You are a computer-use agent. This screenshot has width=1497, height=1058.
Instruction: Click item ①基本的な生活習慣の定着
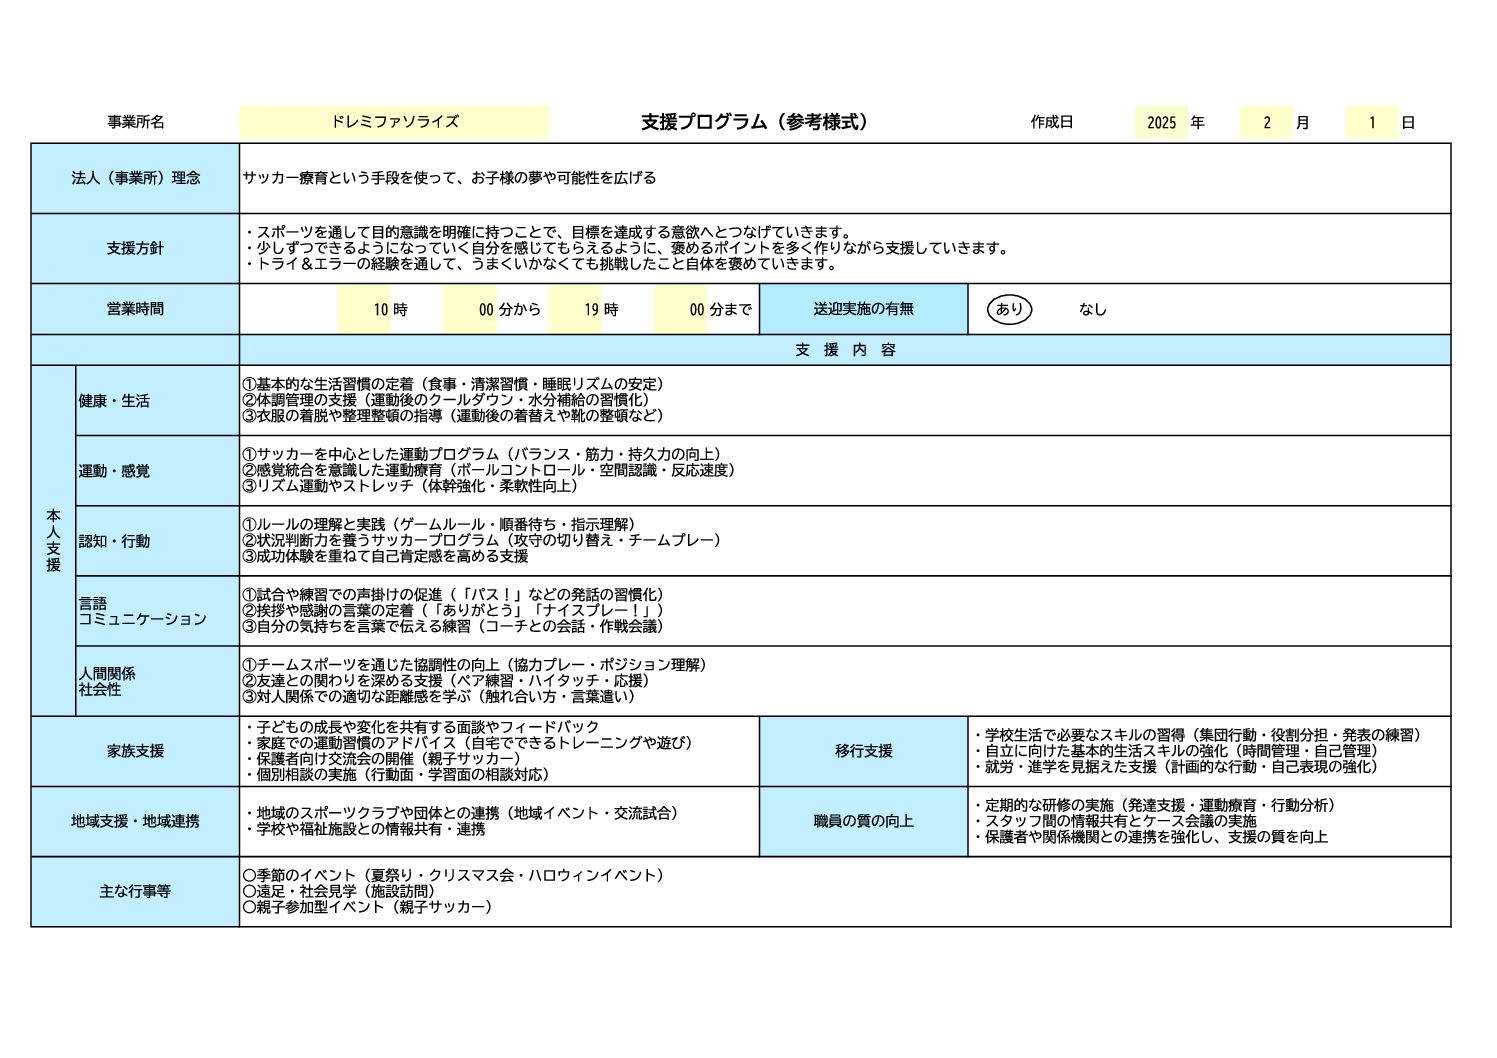click(453, 384)
